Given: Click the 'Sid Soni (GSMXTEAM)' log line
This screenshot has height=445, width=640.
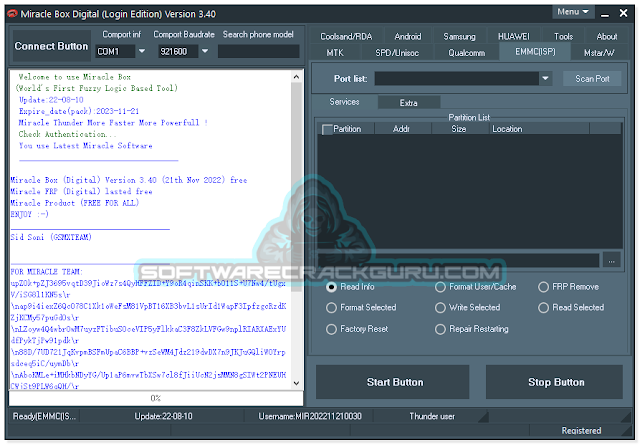Looking at the screenshot, I should click(x=51, y=237).
